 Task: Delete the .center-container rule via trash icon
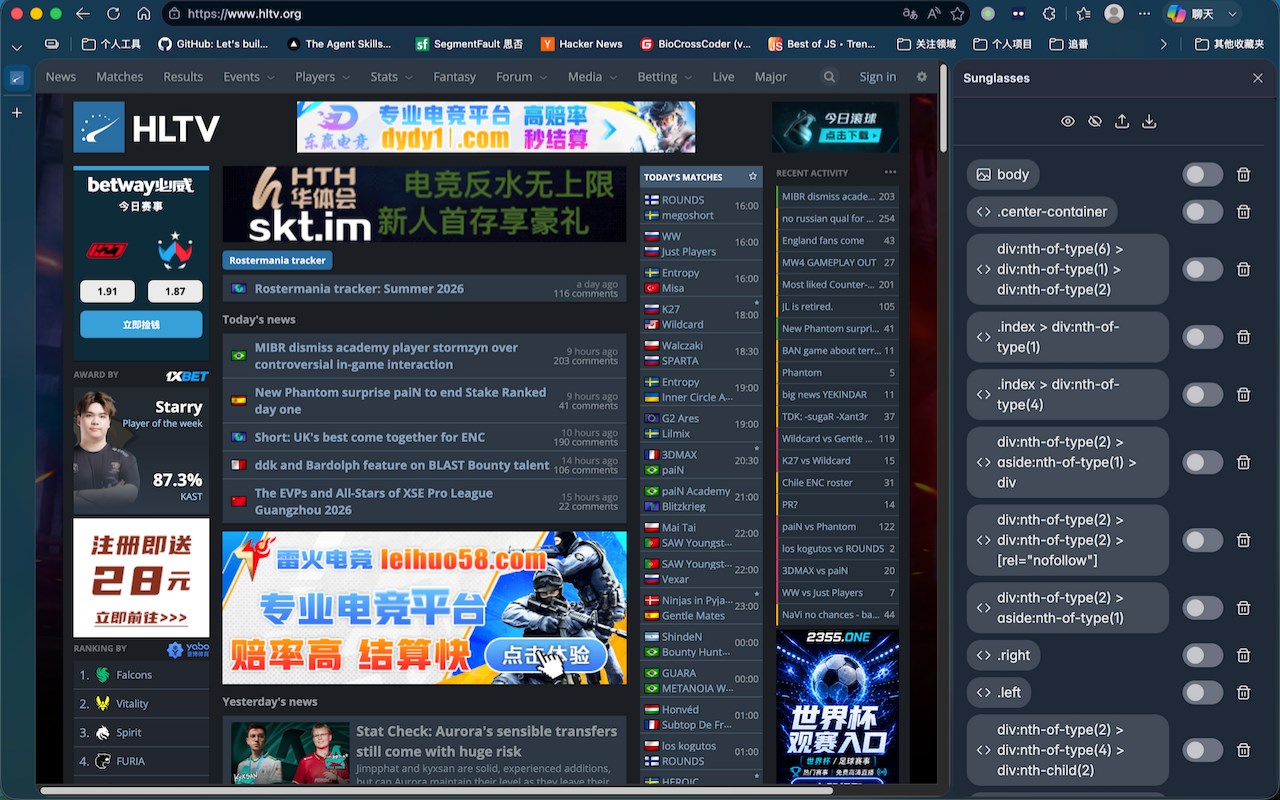[x=1244, y=212]
